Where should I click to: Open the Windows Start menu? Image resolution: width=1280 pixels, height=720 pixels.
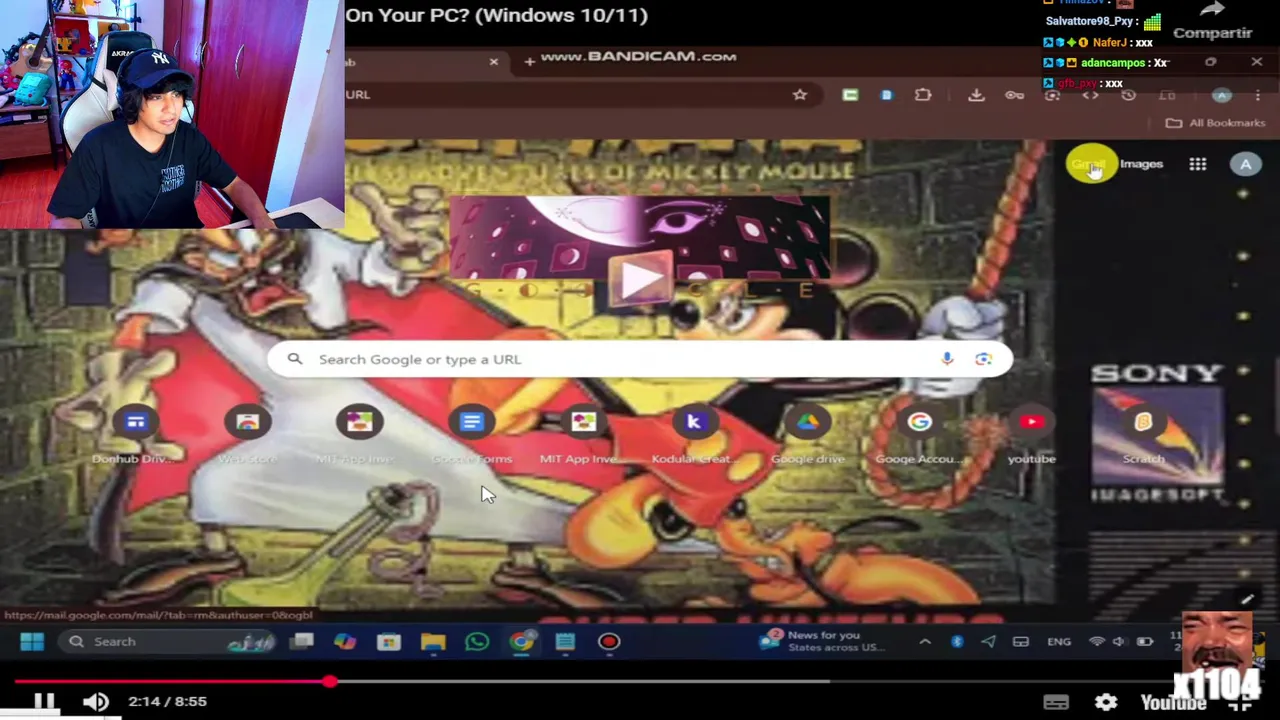[x=32, y=642]
